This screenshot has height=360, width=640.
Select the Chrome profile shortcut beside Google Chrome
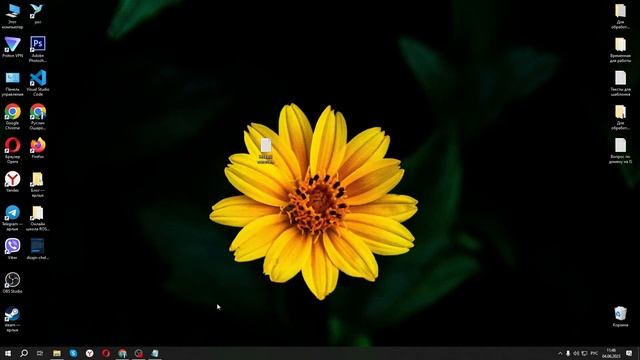38,117
